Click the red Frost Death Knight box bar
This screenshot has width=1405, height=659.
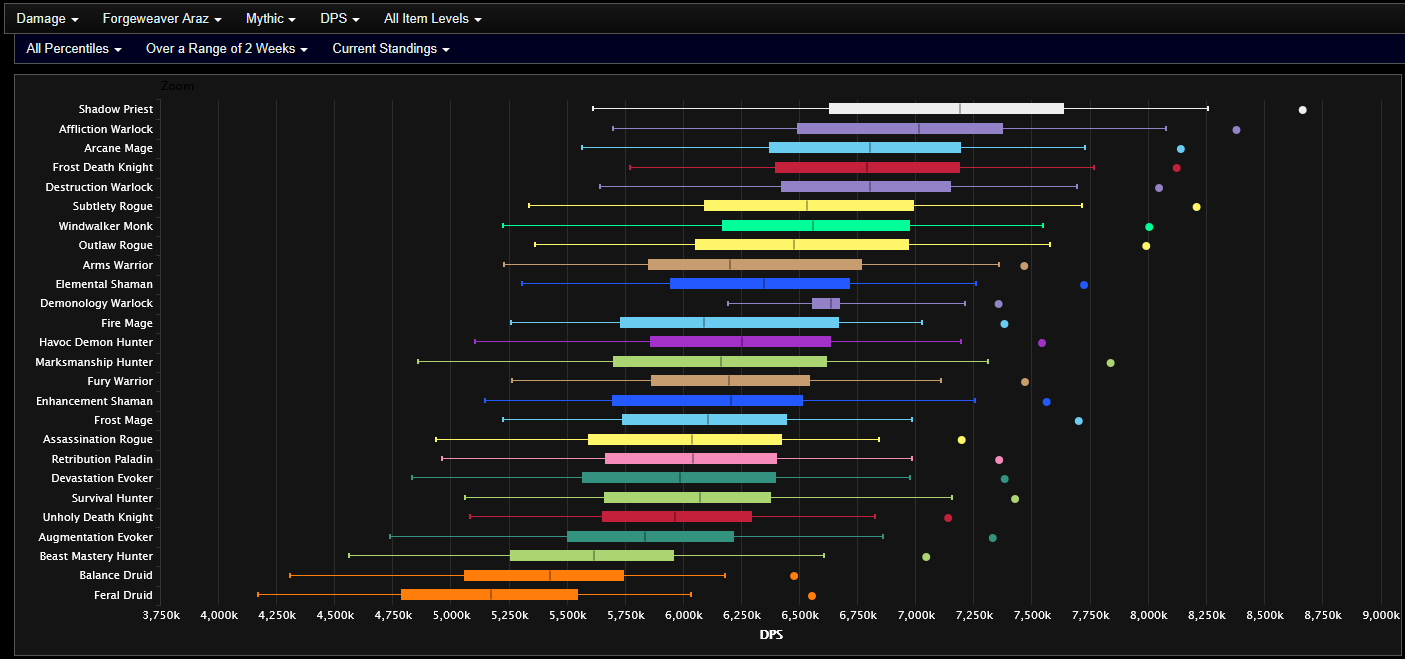point(867,167)
